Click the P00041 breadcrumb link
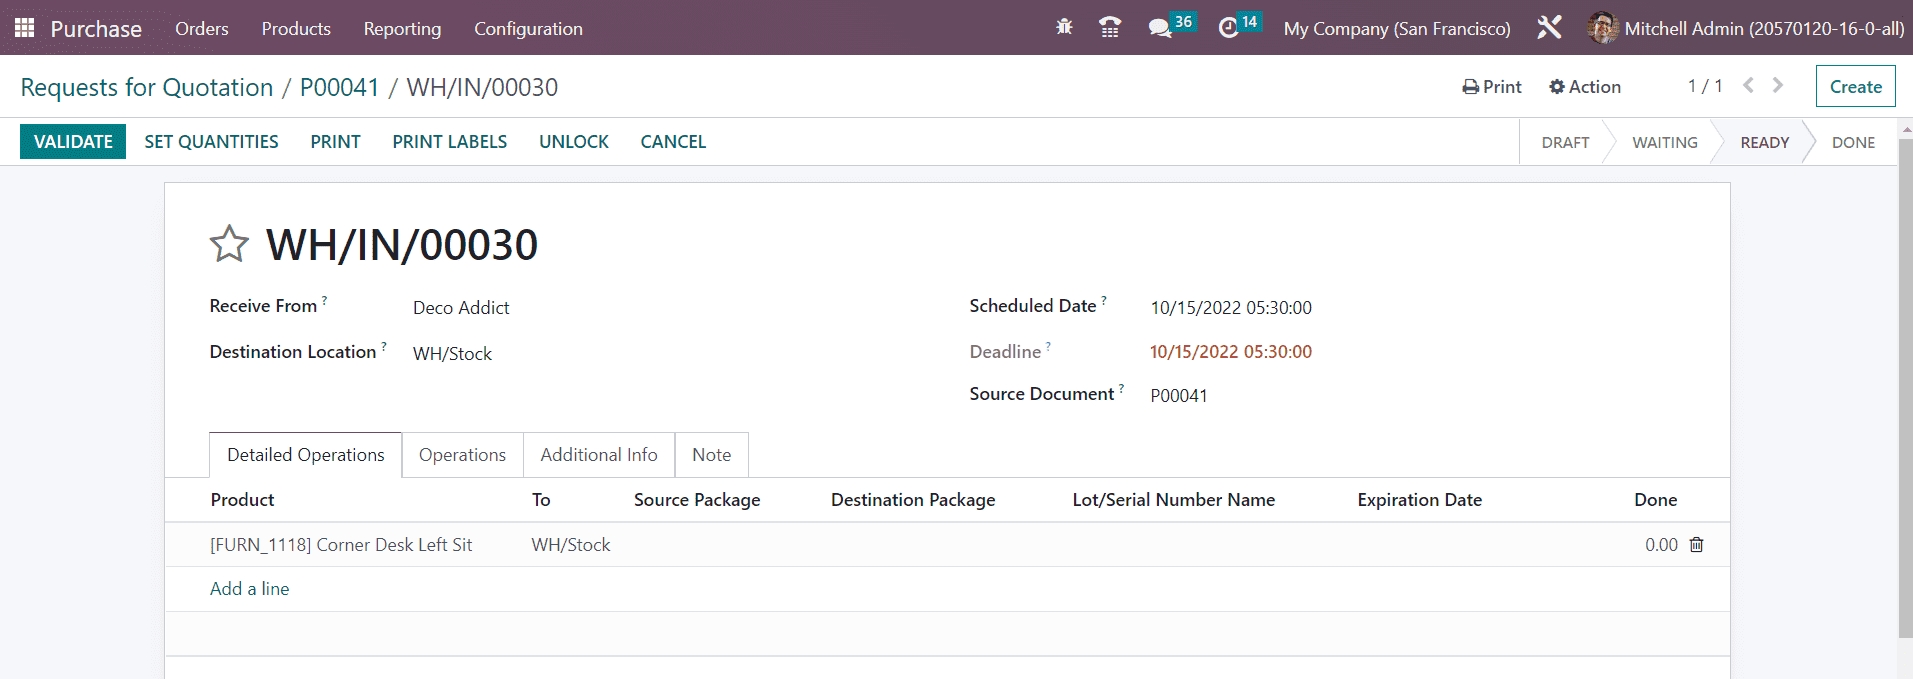The height and width of the screenshot is (679, 1913). click(339, 88)
